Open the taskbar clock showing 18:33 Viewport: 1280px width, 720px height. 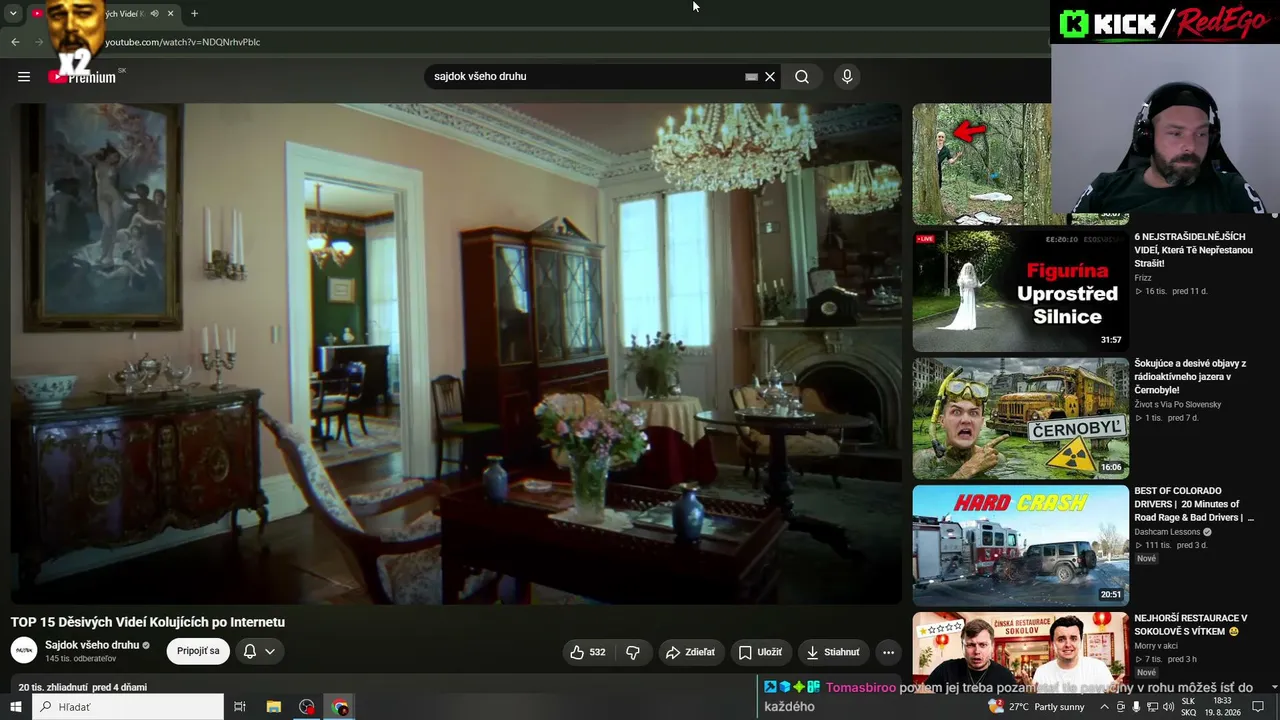(1223, 707)
